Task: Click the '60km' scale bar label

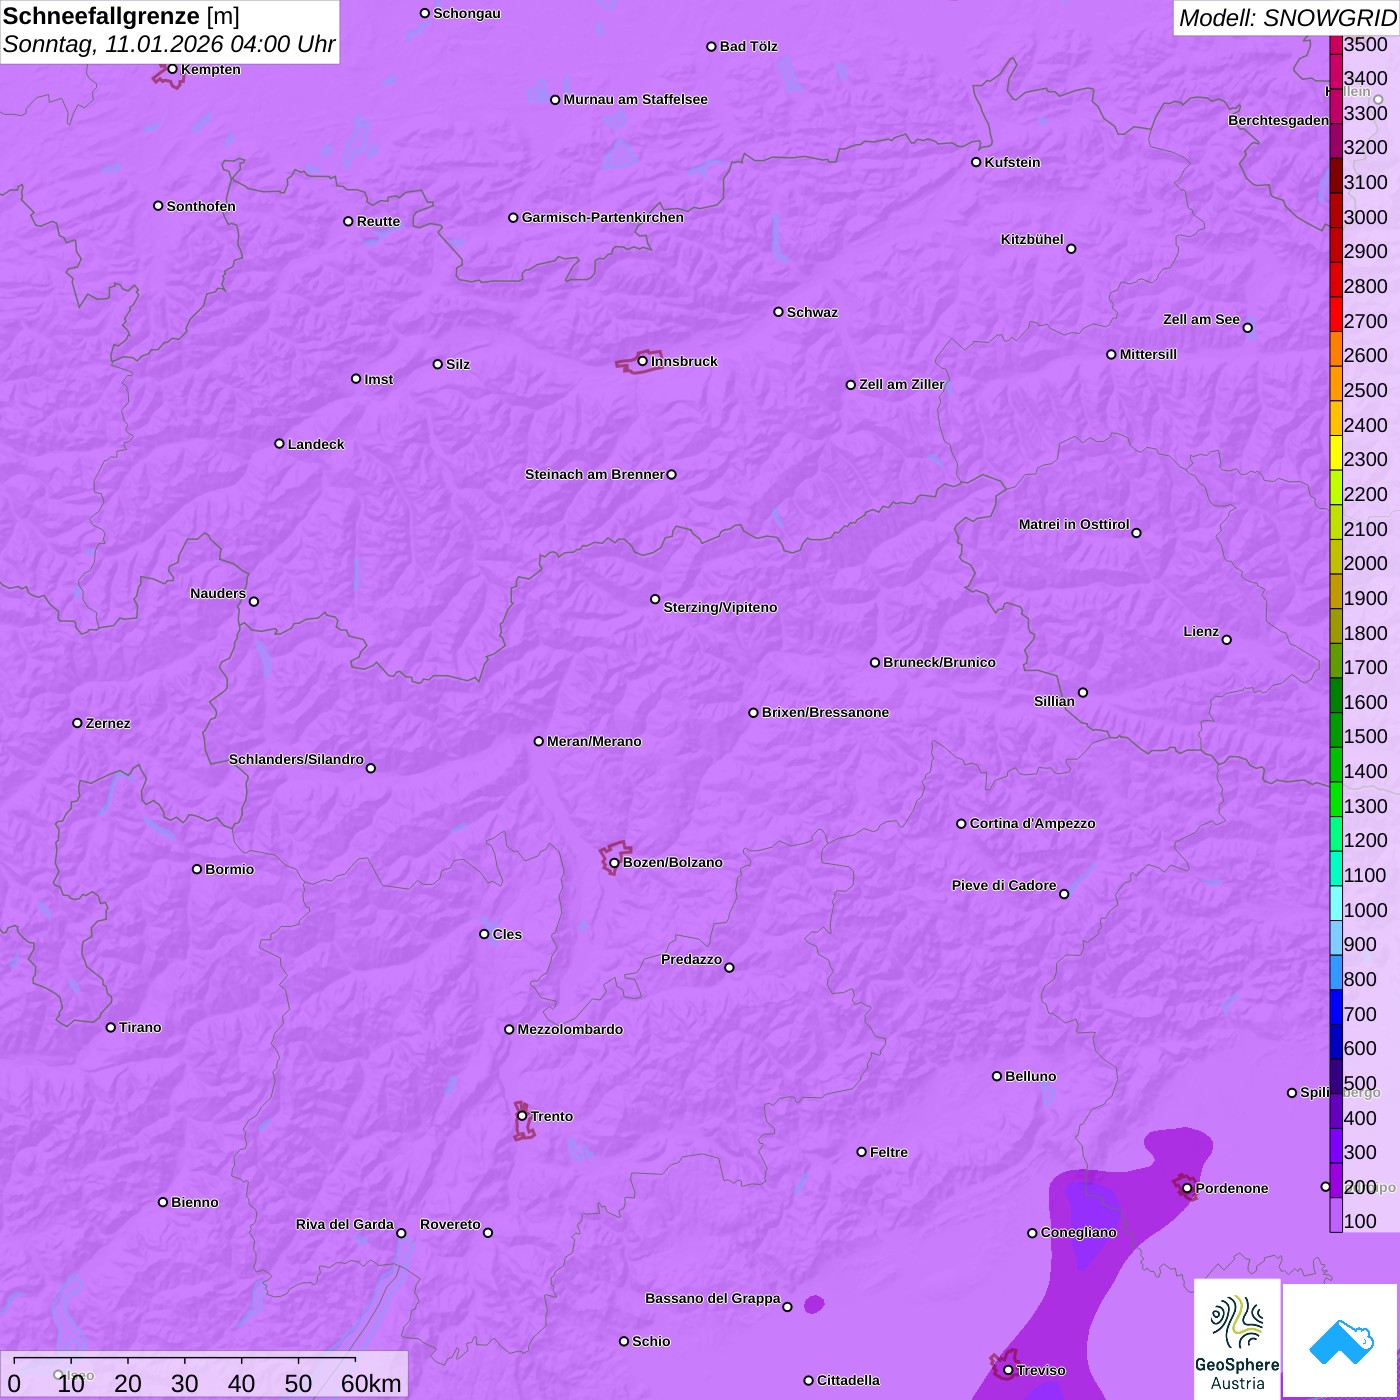Action: [x=371, y=1383]
